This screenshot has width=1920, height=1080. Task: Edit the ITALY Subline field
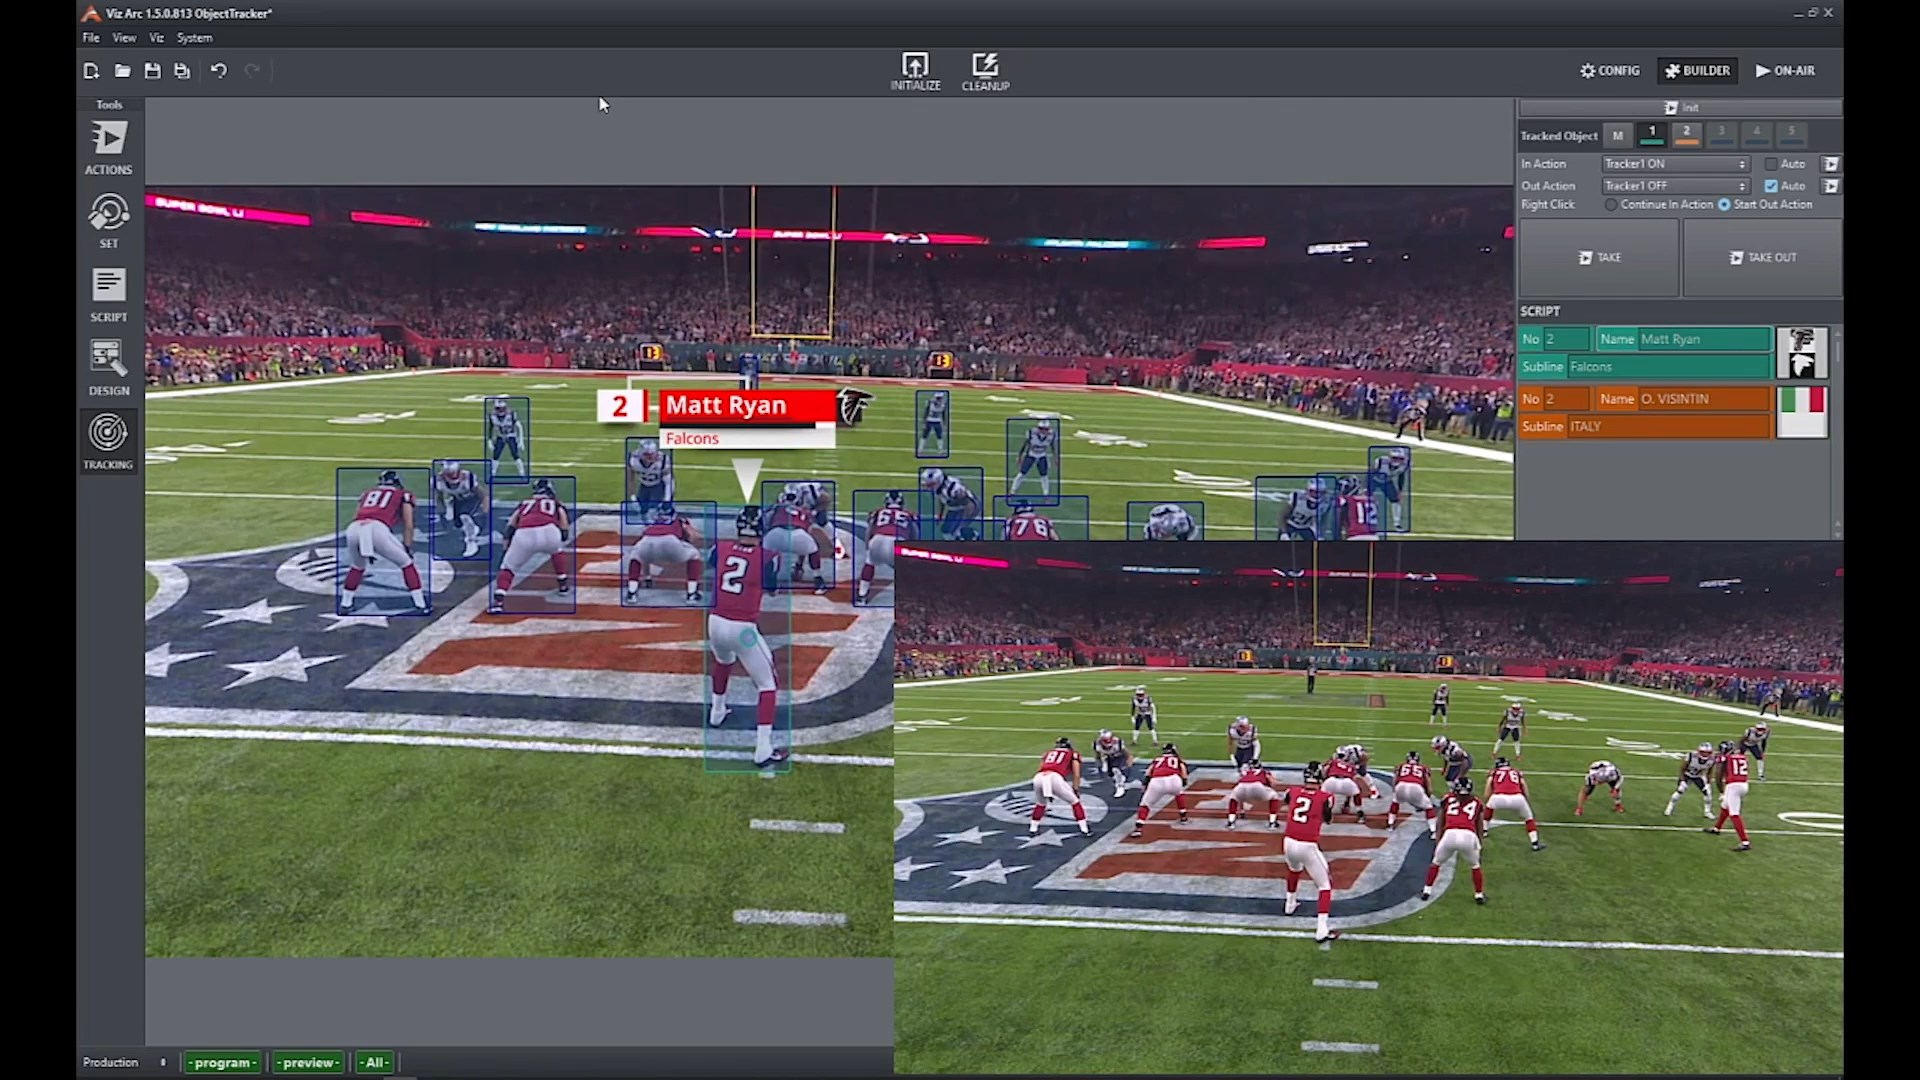click(x=1668, y=427)
